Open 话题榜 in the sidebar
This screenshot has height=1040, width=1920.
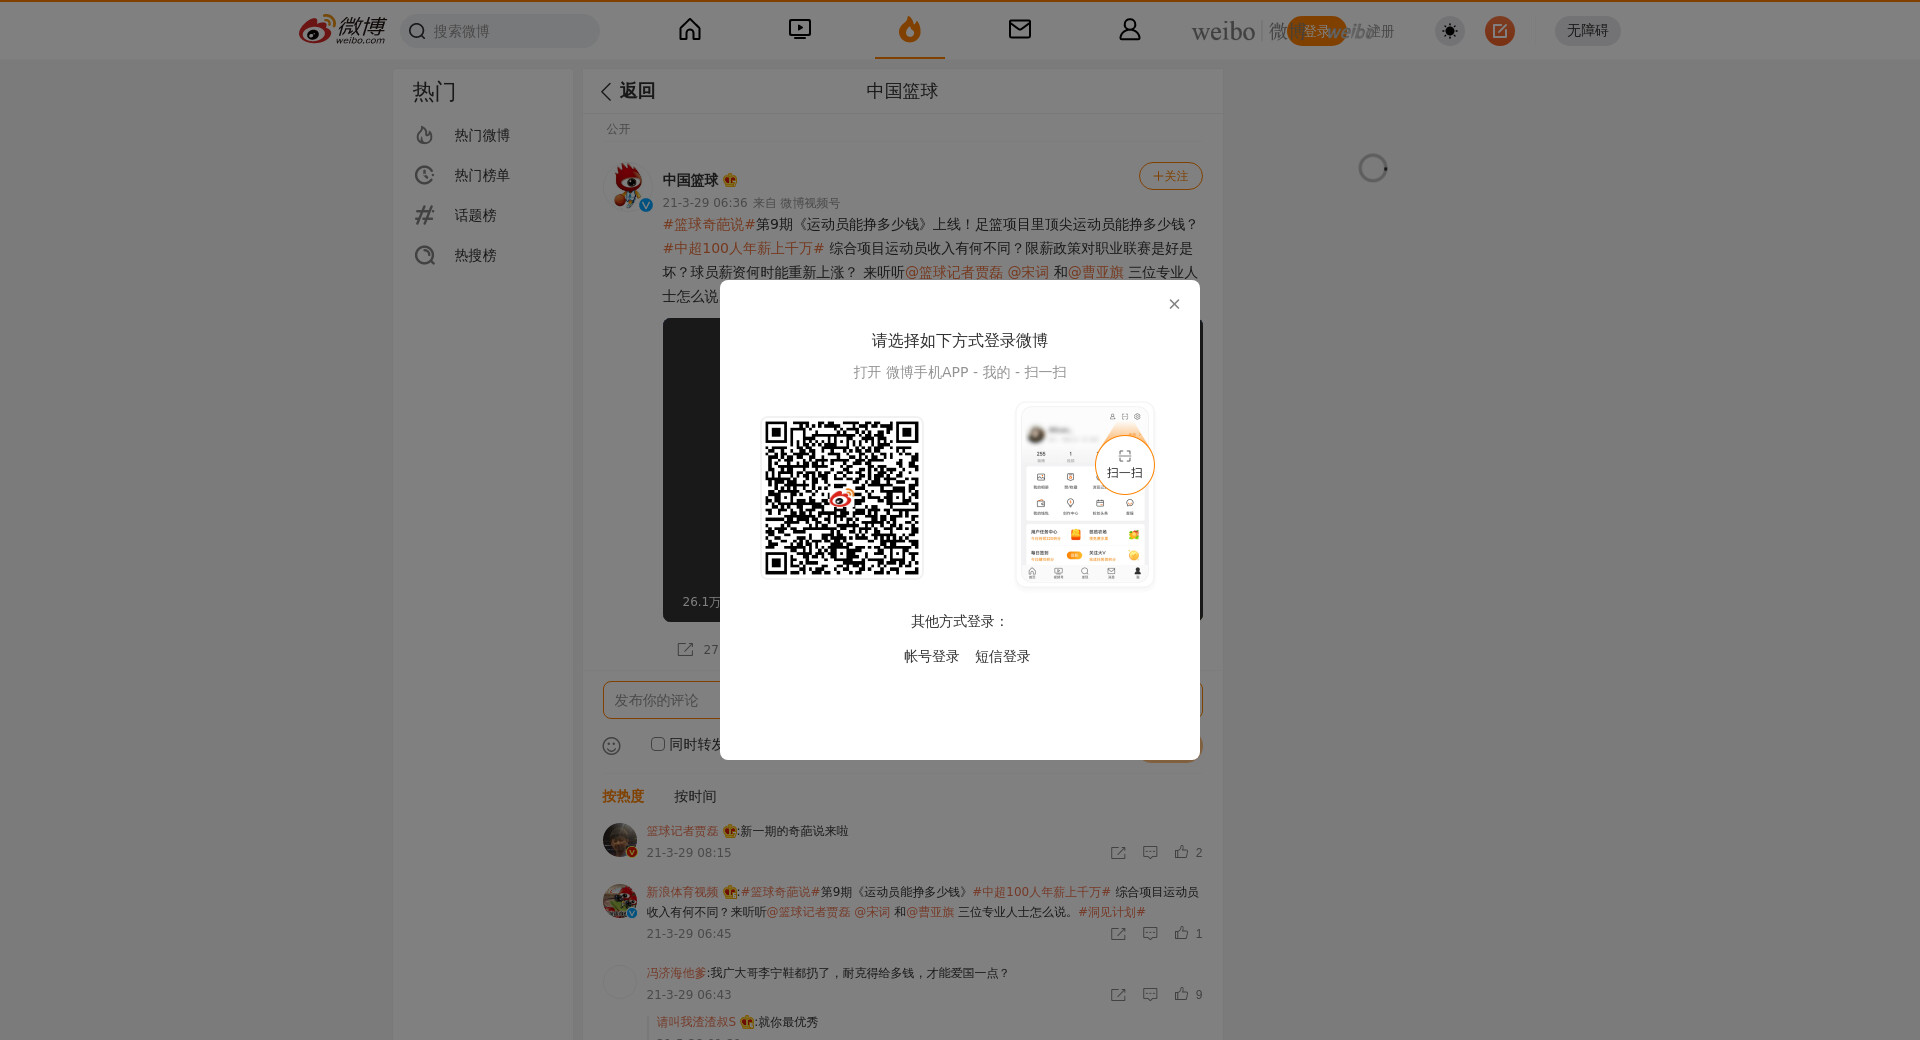tap(482, 215)
